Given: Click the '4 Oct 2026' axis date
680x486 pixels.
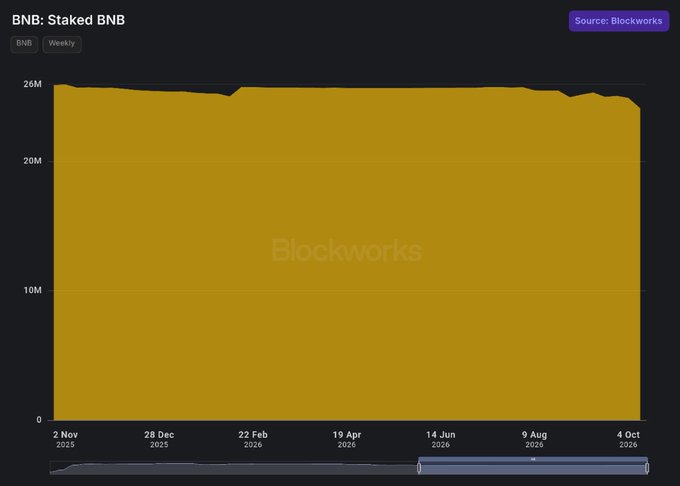Looking at the screenshot, I should click(628, 439).
